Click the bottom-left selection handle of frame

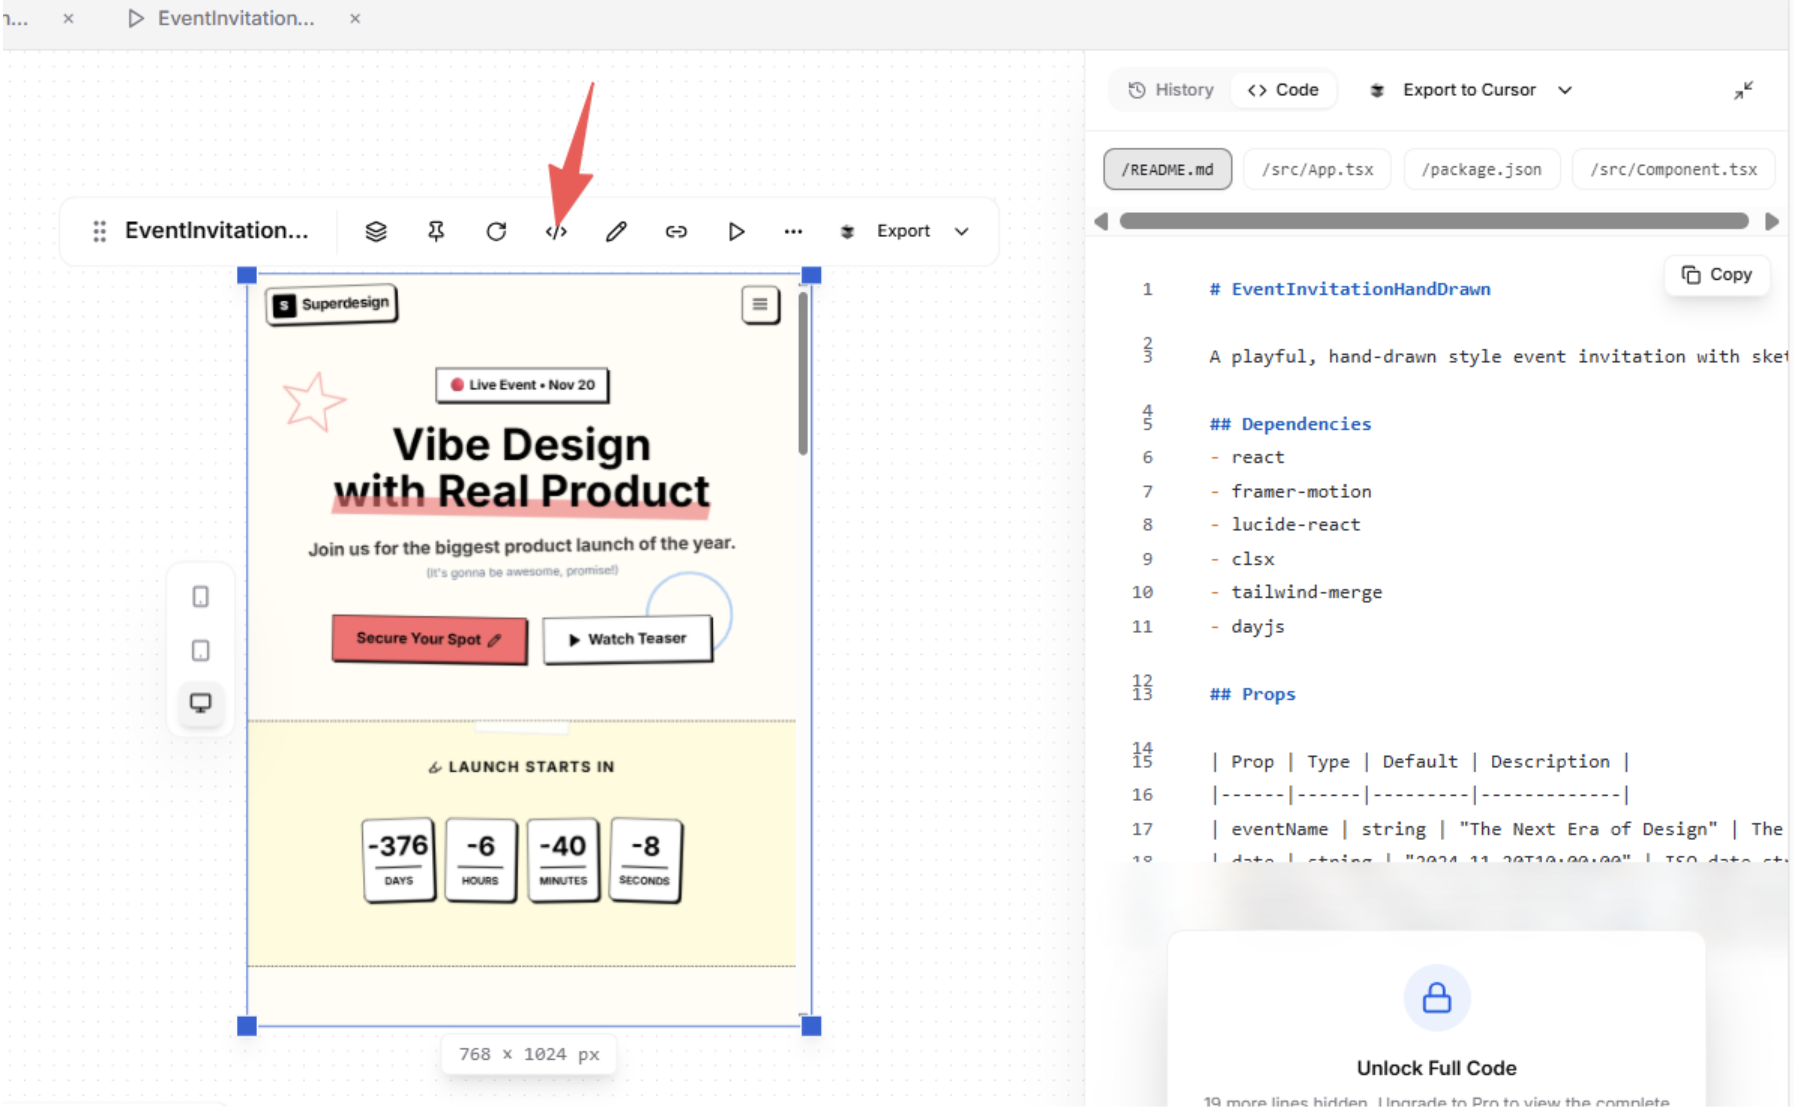pyautogui.click(x=247, y=1025)
